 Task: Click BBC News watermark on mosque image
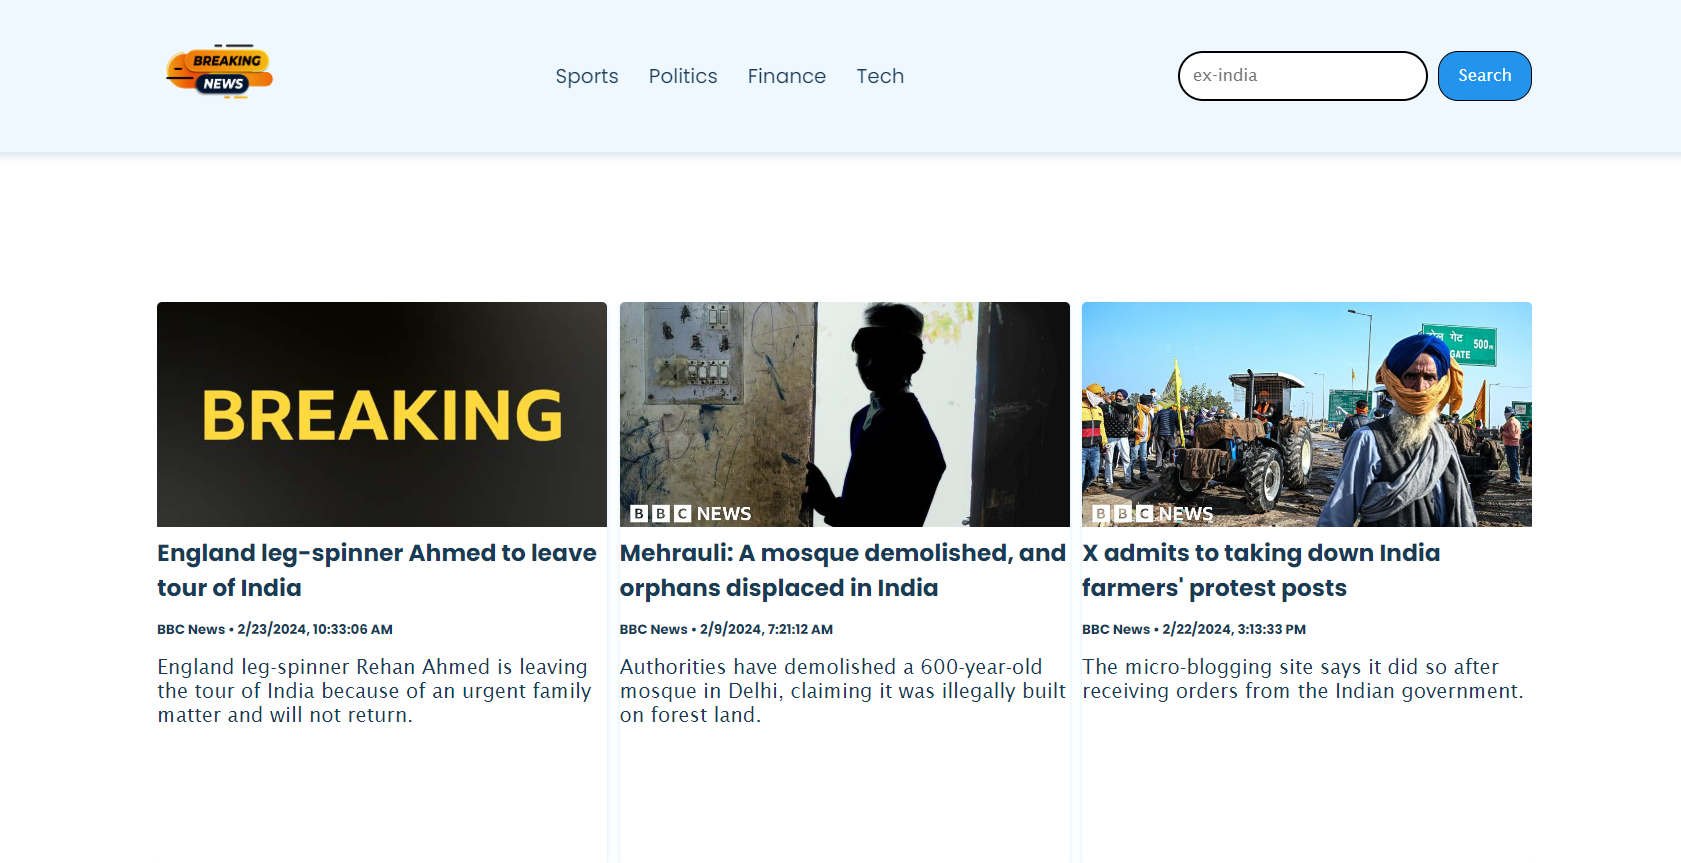(691, 513)
